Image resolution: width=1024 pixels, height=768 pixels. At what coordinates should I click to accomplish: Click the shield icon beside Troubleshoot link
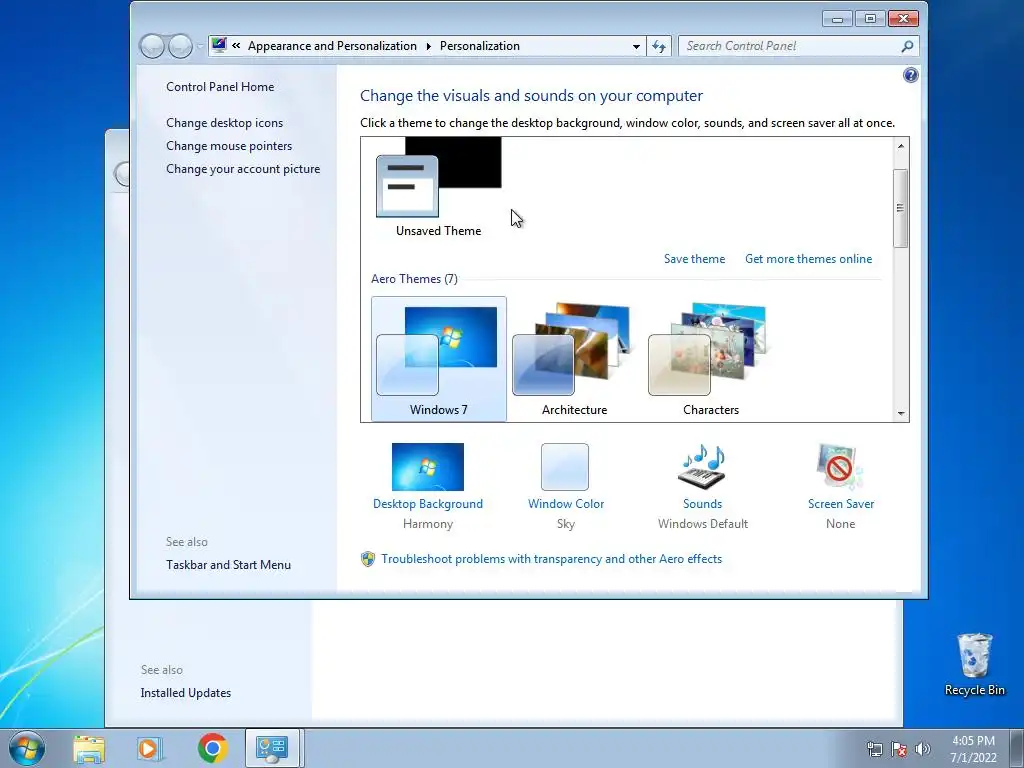(368, 559)
